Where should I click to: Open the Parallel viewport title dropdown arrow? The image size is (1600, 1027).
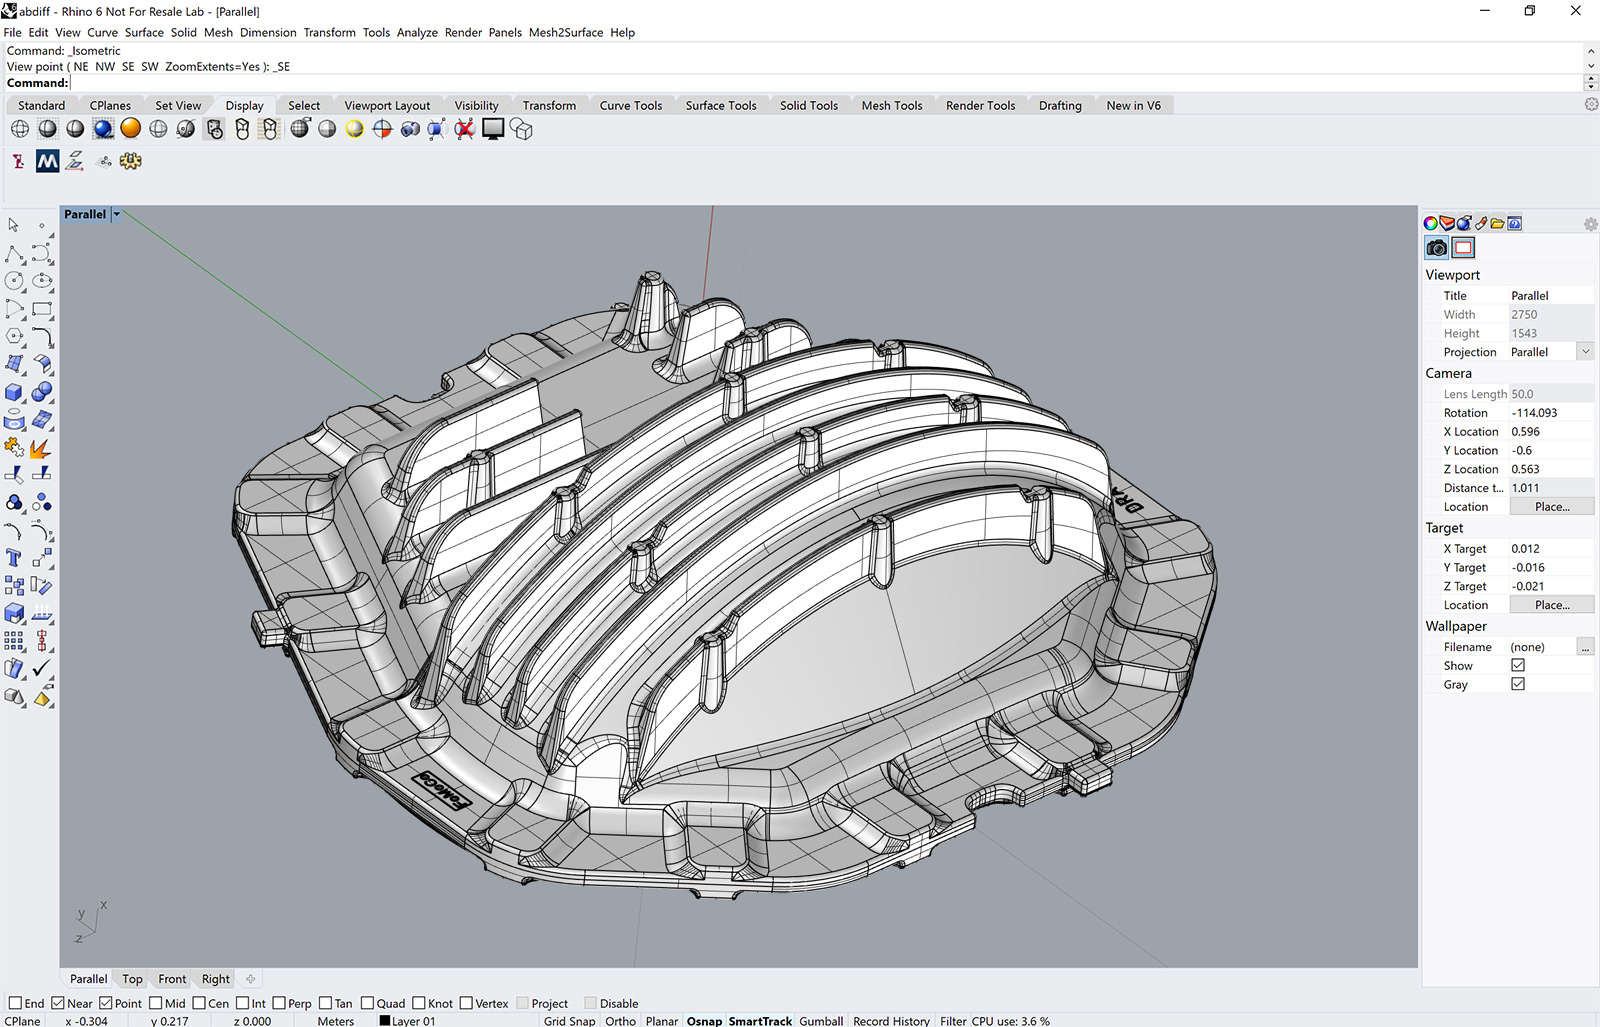click(x=117, y=214)
